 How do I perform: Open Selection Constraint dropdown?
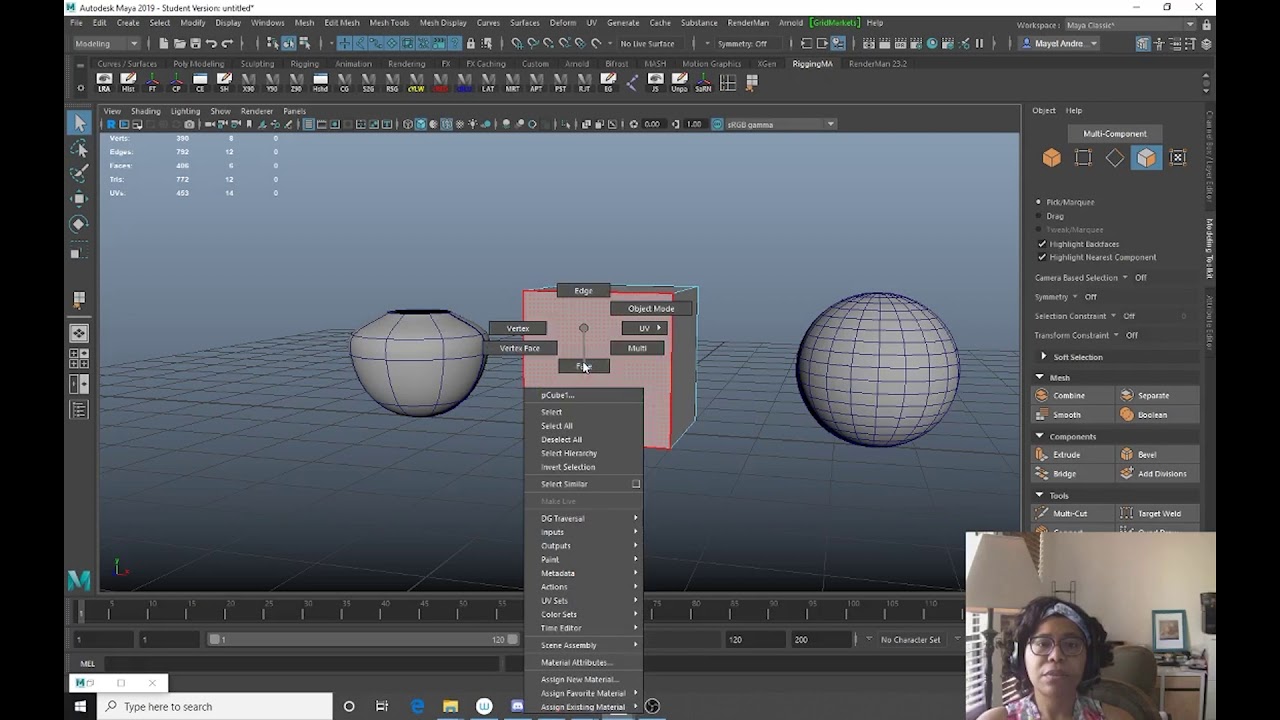click(x=1113, y=316)
